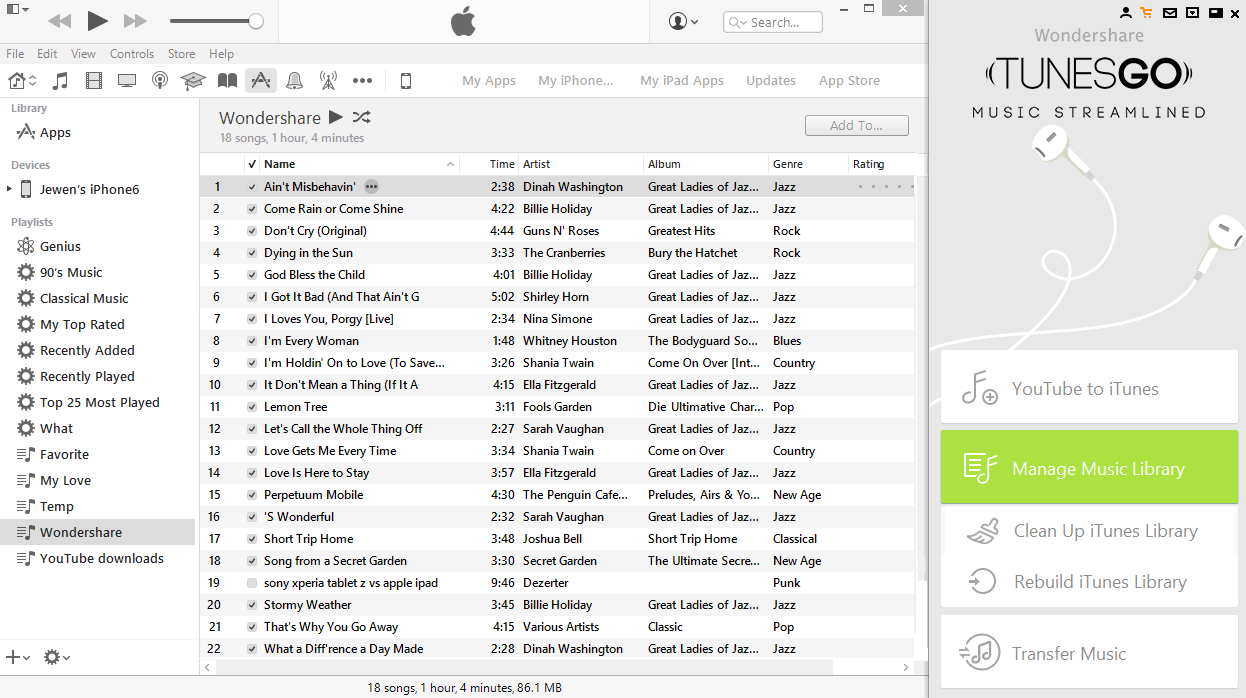Play the Wondershare playlist
This screenshot has width=1246, height=698.
click(x=336, y=117)
